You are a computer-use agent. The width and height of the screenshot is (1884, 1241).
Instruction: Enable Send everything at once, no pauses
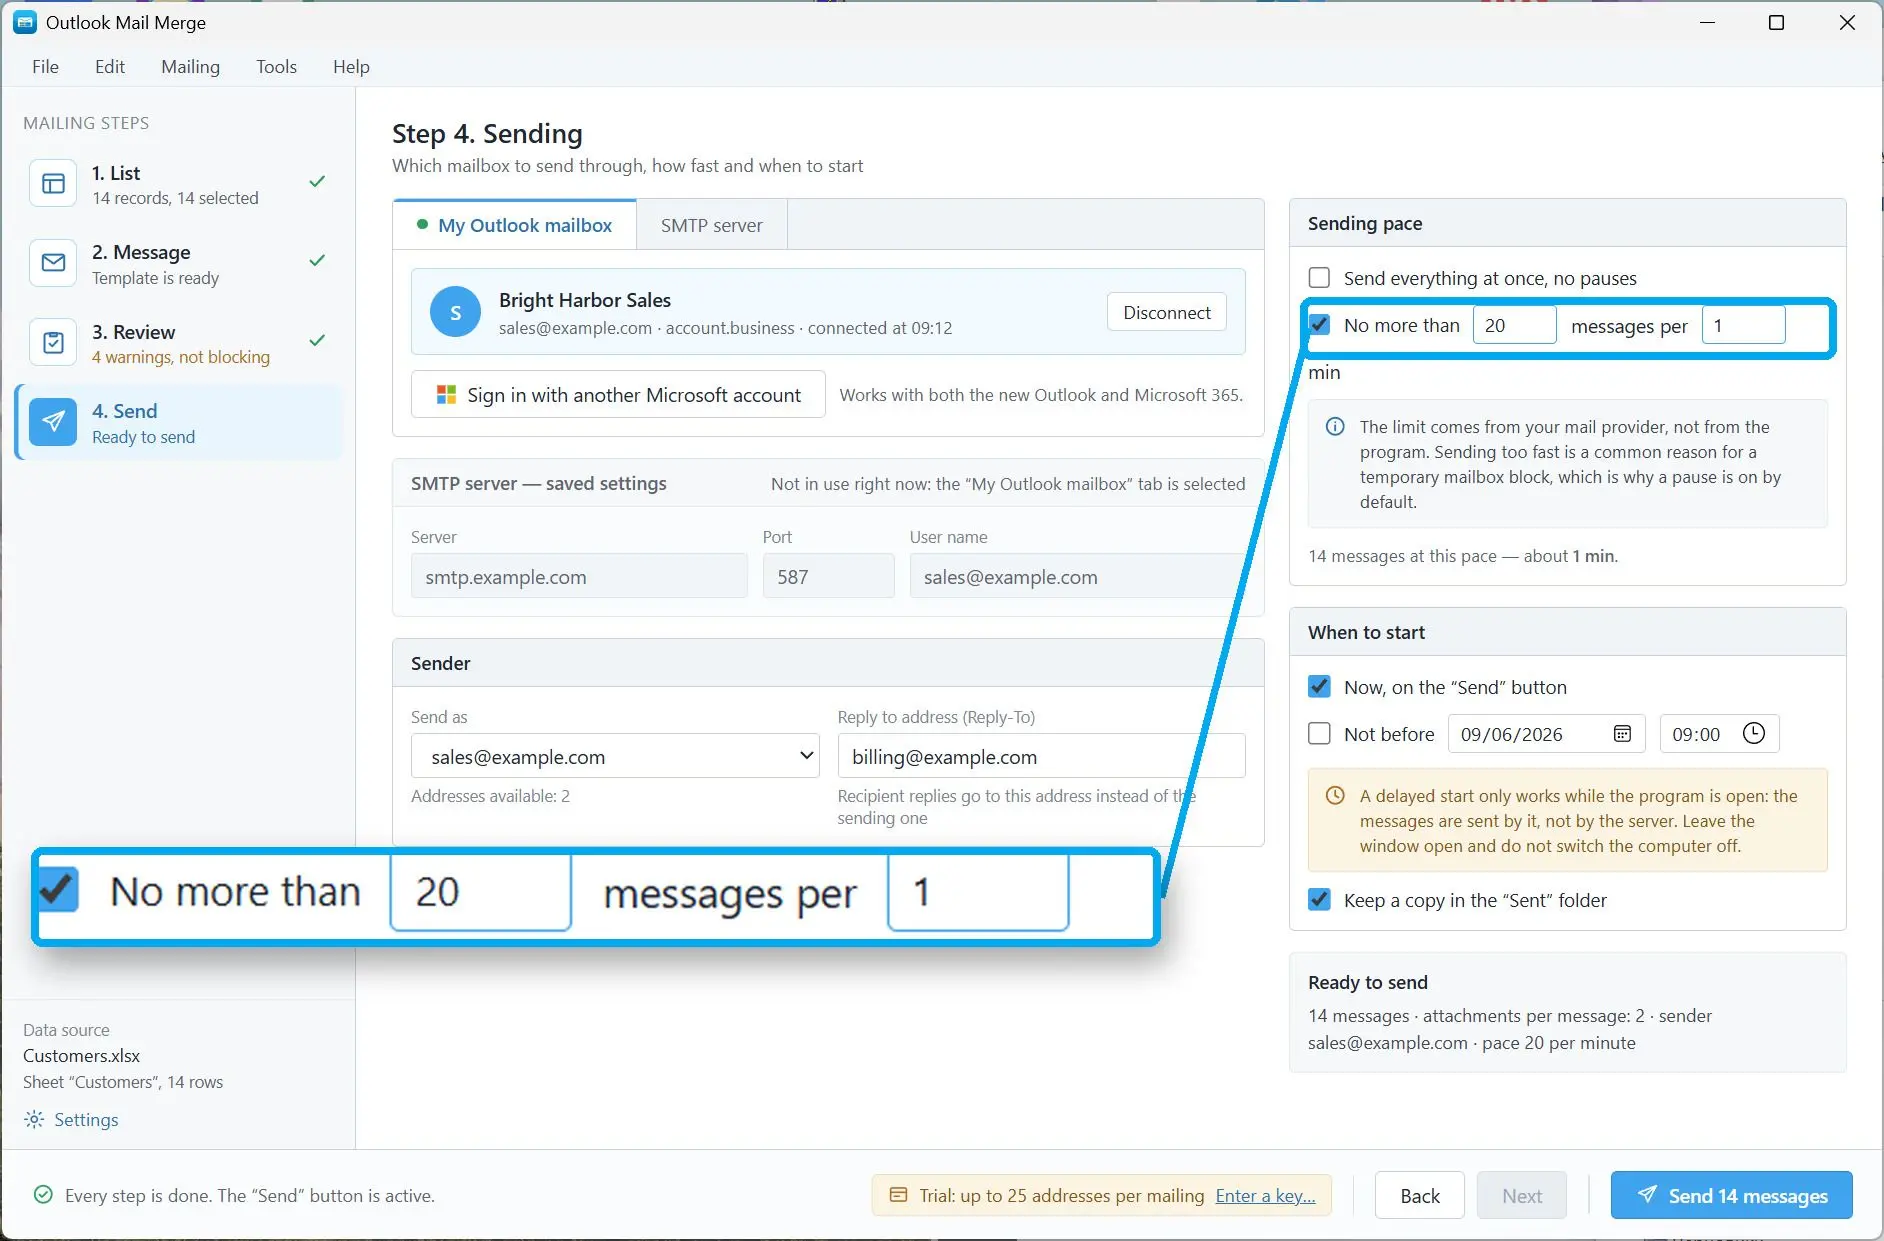[x=1319, y=278]
